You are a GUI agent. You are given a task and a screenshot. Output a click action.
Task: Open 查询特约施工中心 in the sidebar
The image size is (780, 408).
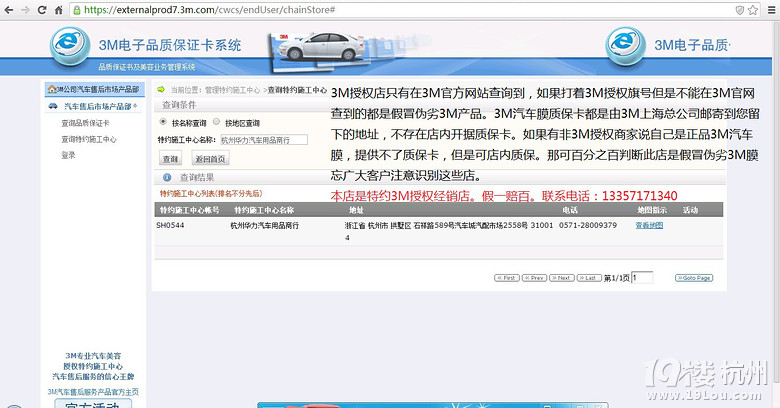tap(89, 139)
